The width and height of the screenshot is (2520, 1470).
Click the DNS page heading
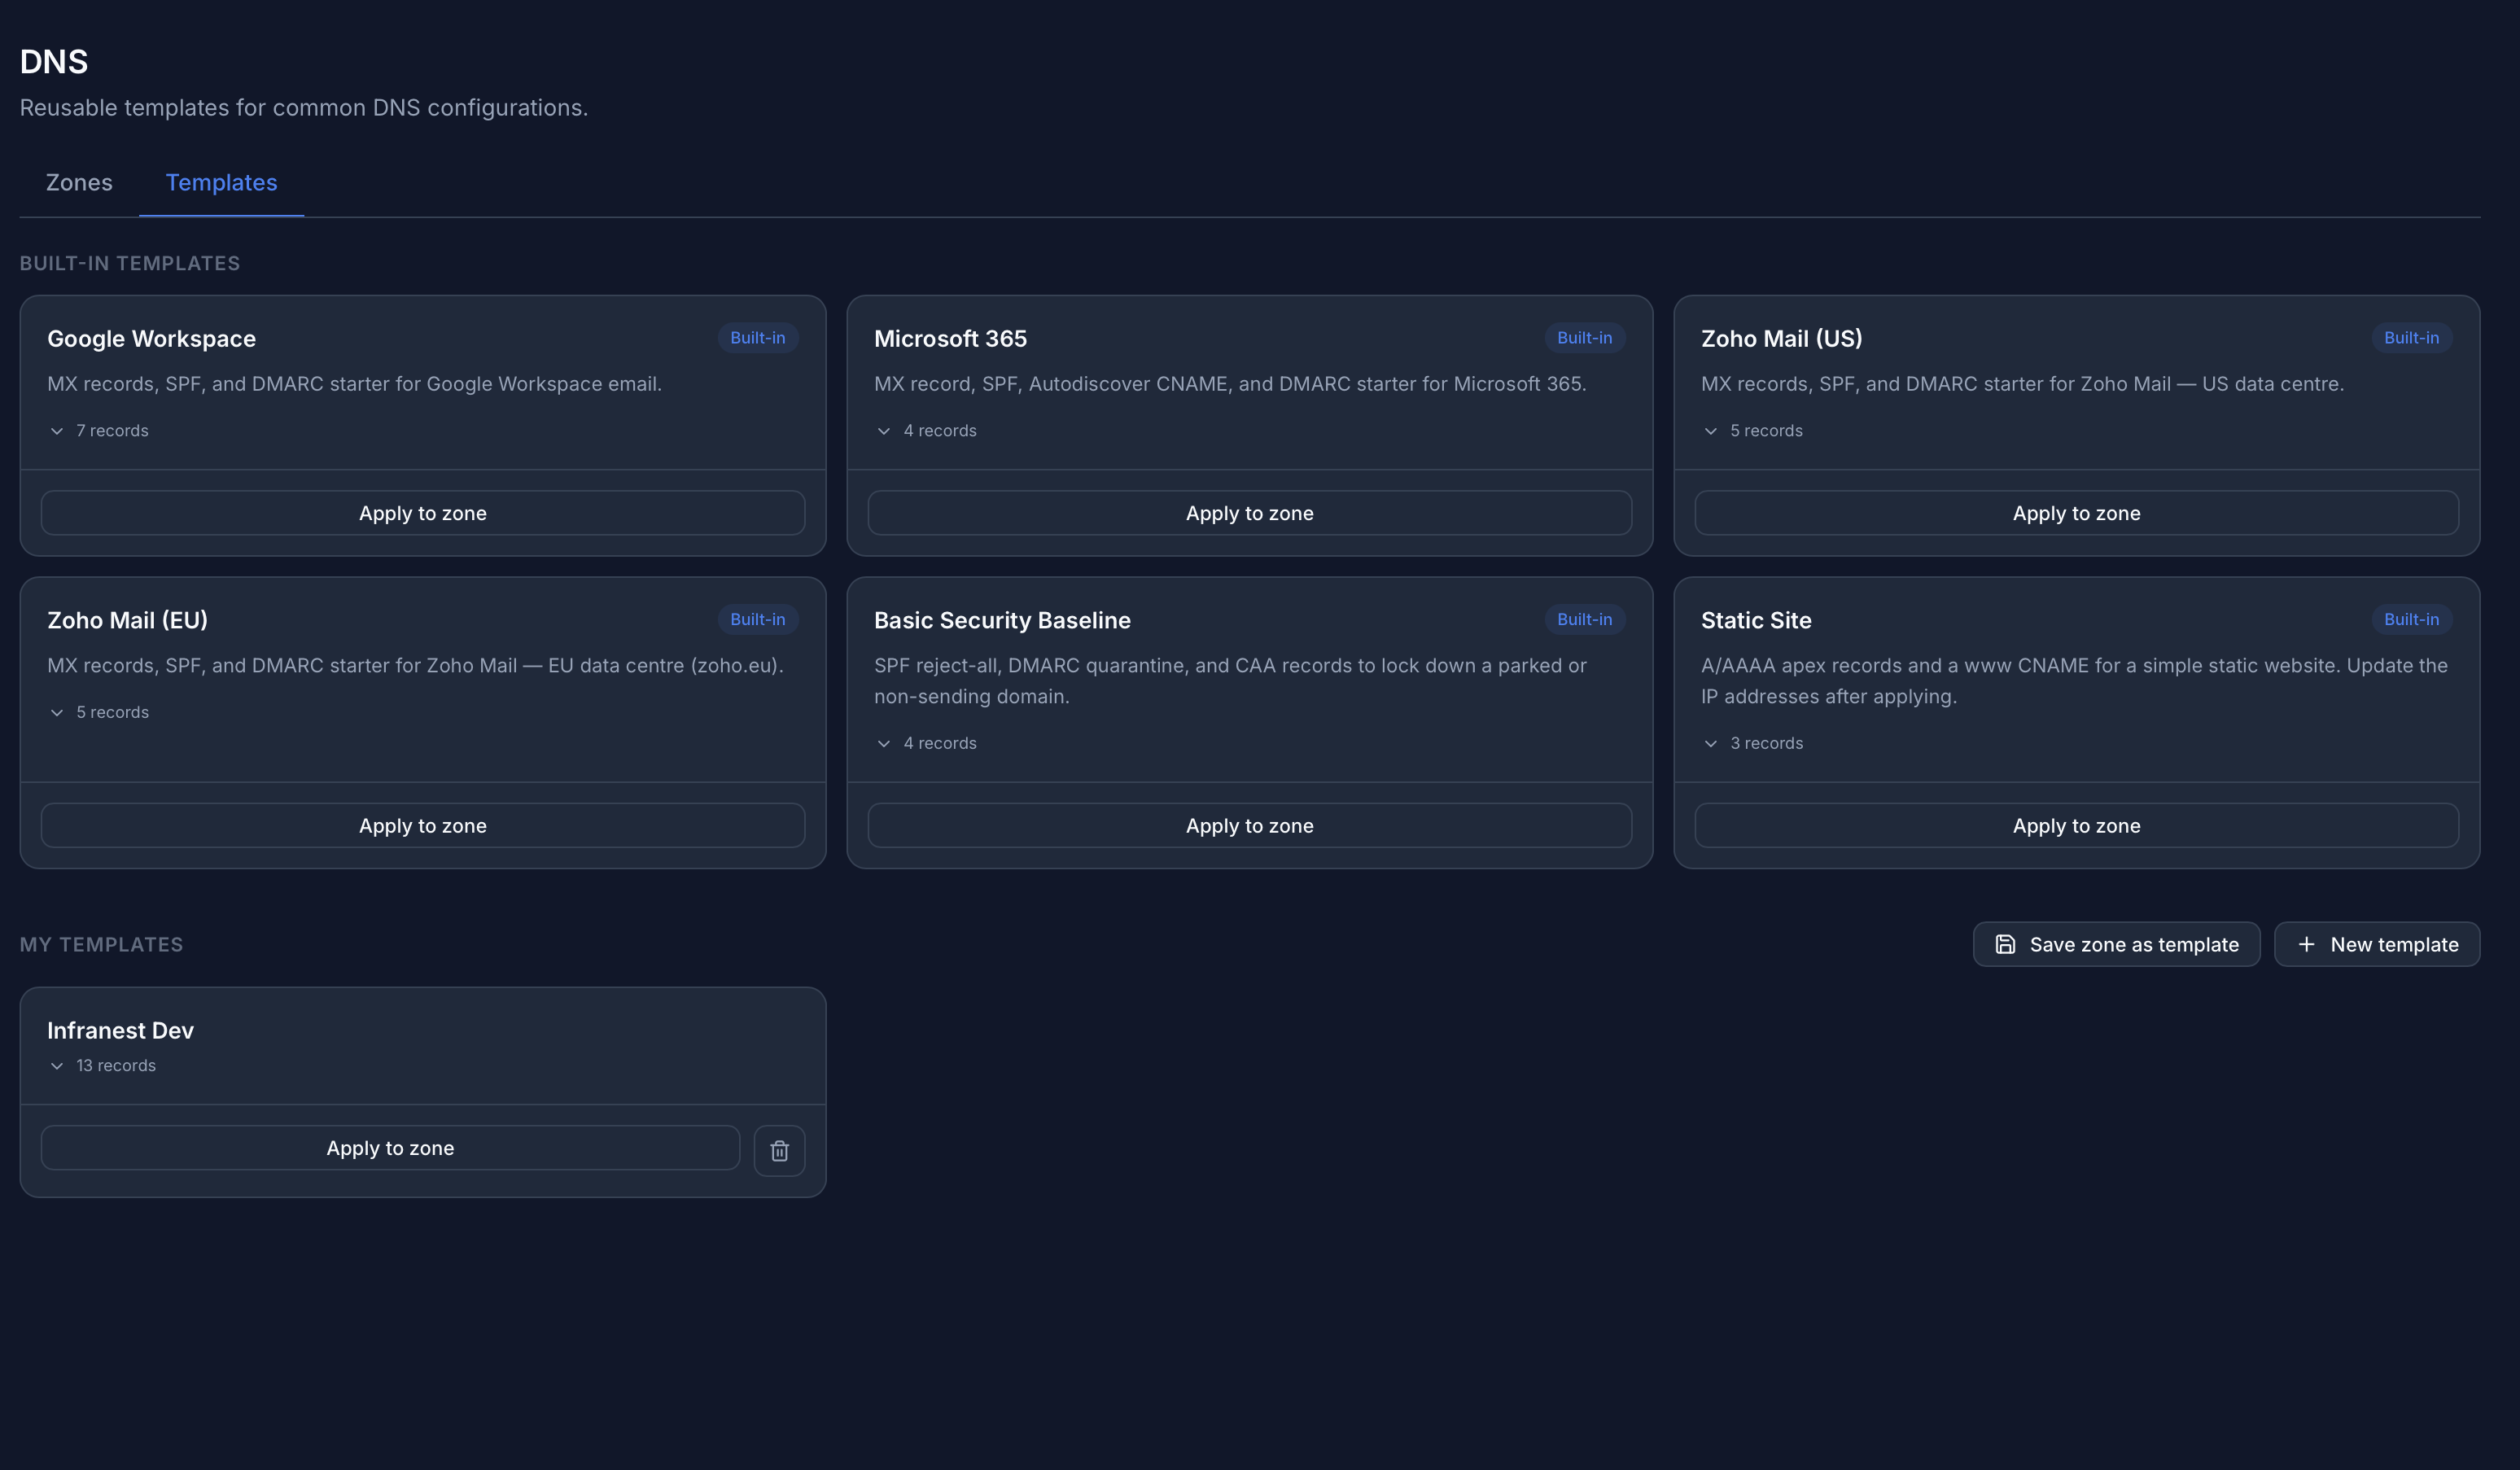tap(54, 61)
